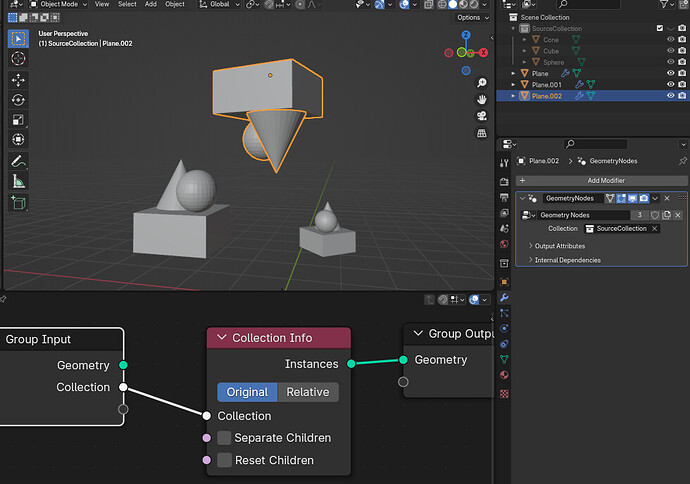Open the Select menu
690x484 pixels.
[x=127, y=4]
